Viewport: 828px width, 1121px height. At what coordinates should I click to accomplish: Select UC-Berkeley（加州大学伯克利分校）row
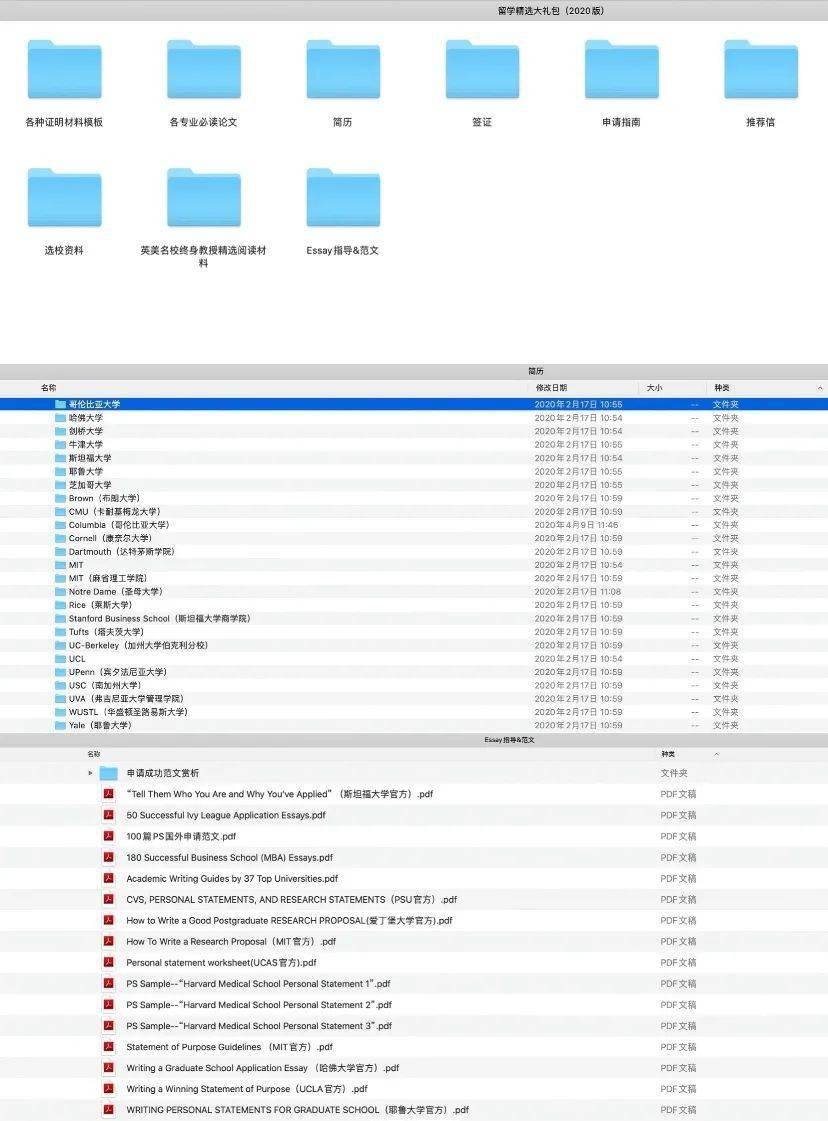coord(414,645)
